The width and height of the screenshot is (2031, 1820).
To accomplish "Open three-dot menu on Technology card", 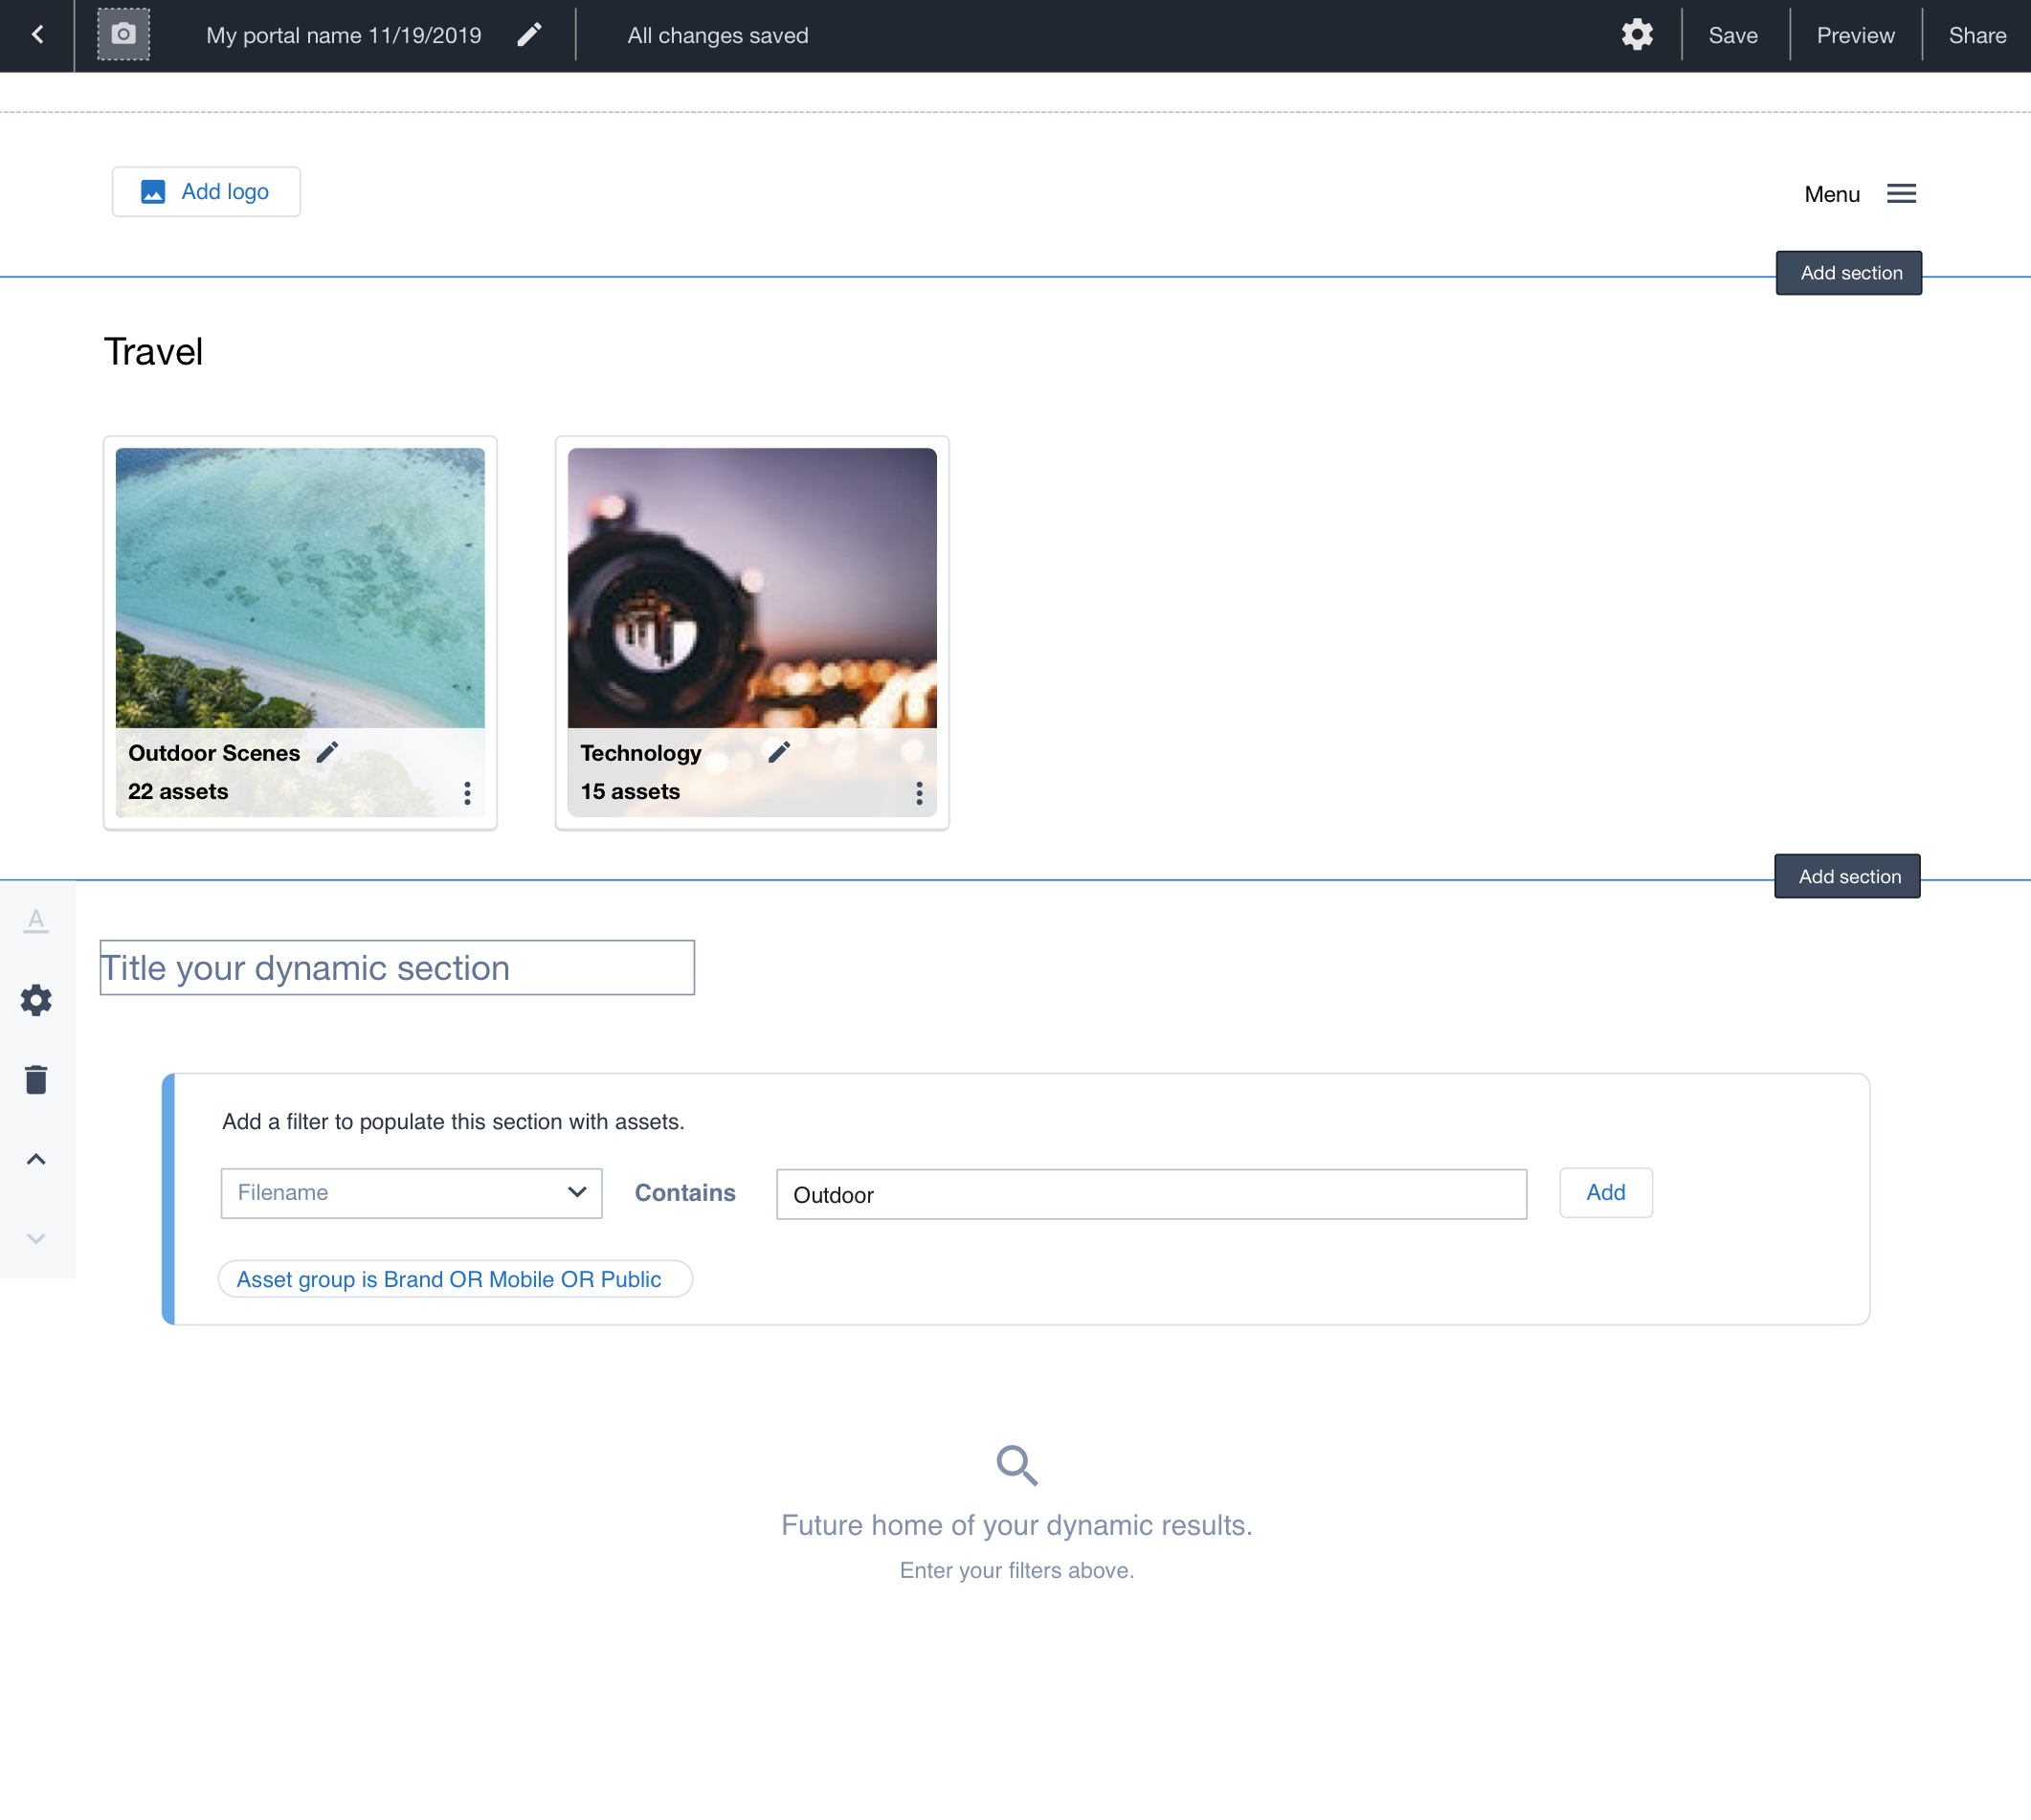I will pyautogui.click(x=919, y=793).
